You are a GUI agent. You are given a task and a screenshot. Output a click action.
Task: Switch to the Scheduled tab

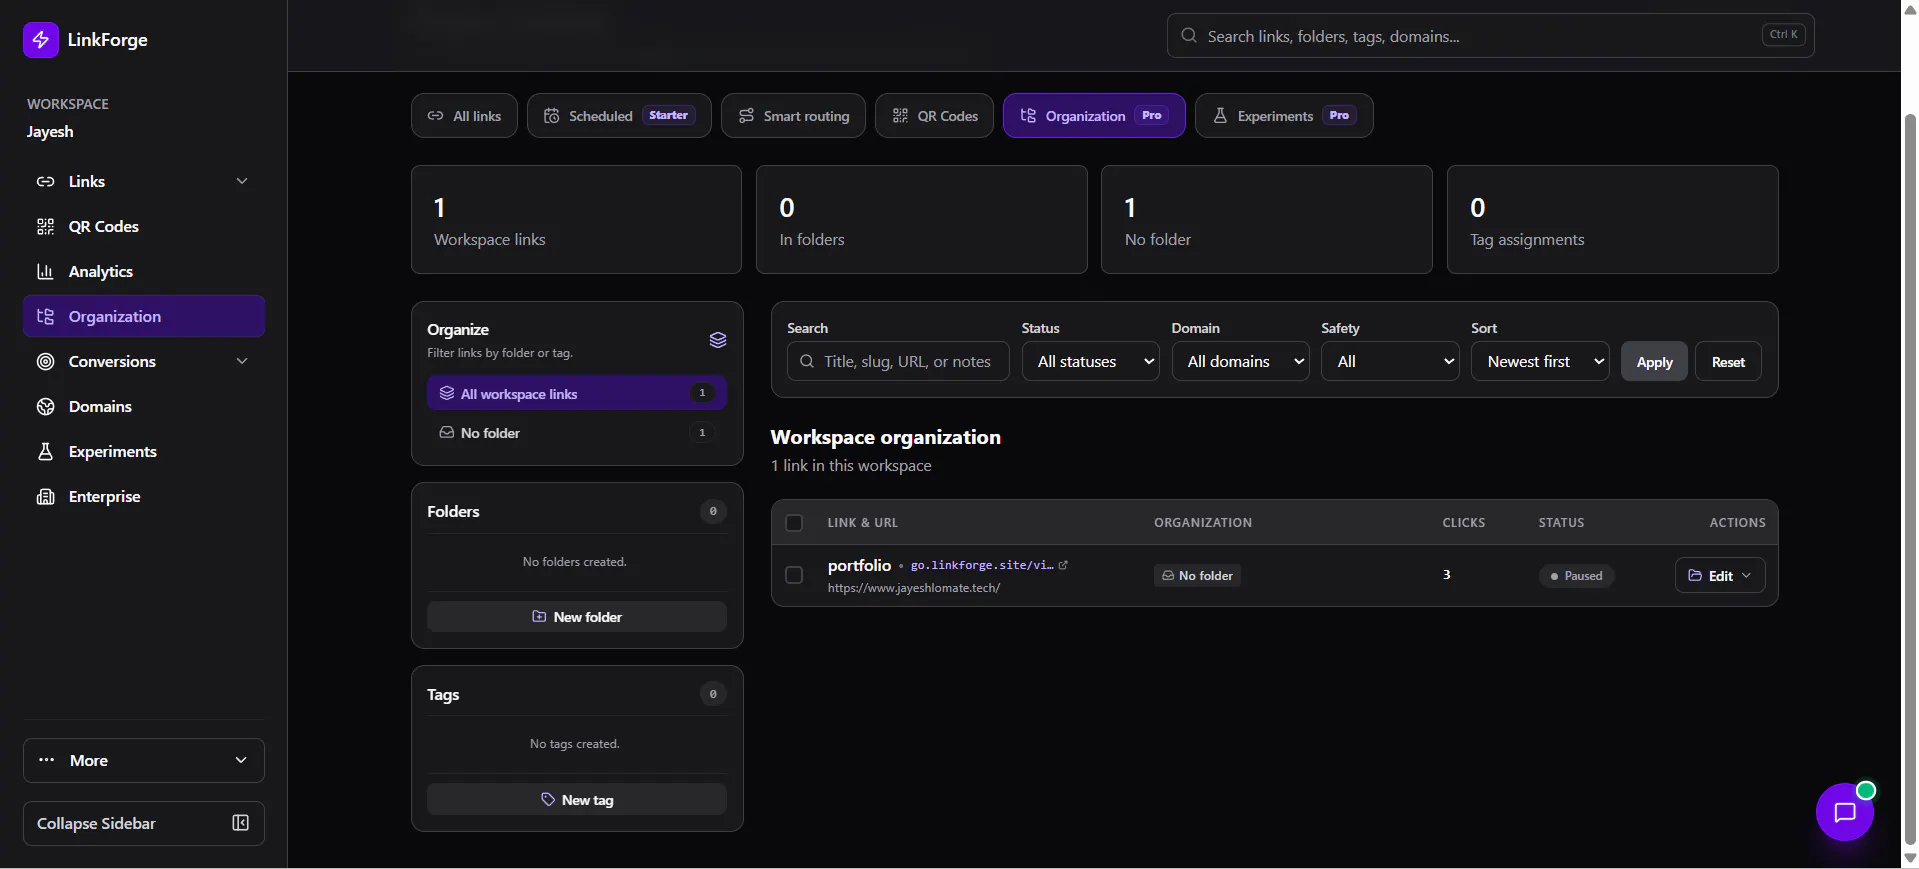619,116
